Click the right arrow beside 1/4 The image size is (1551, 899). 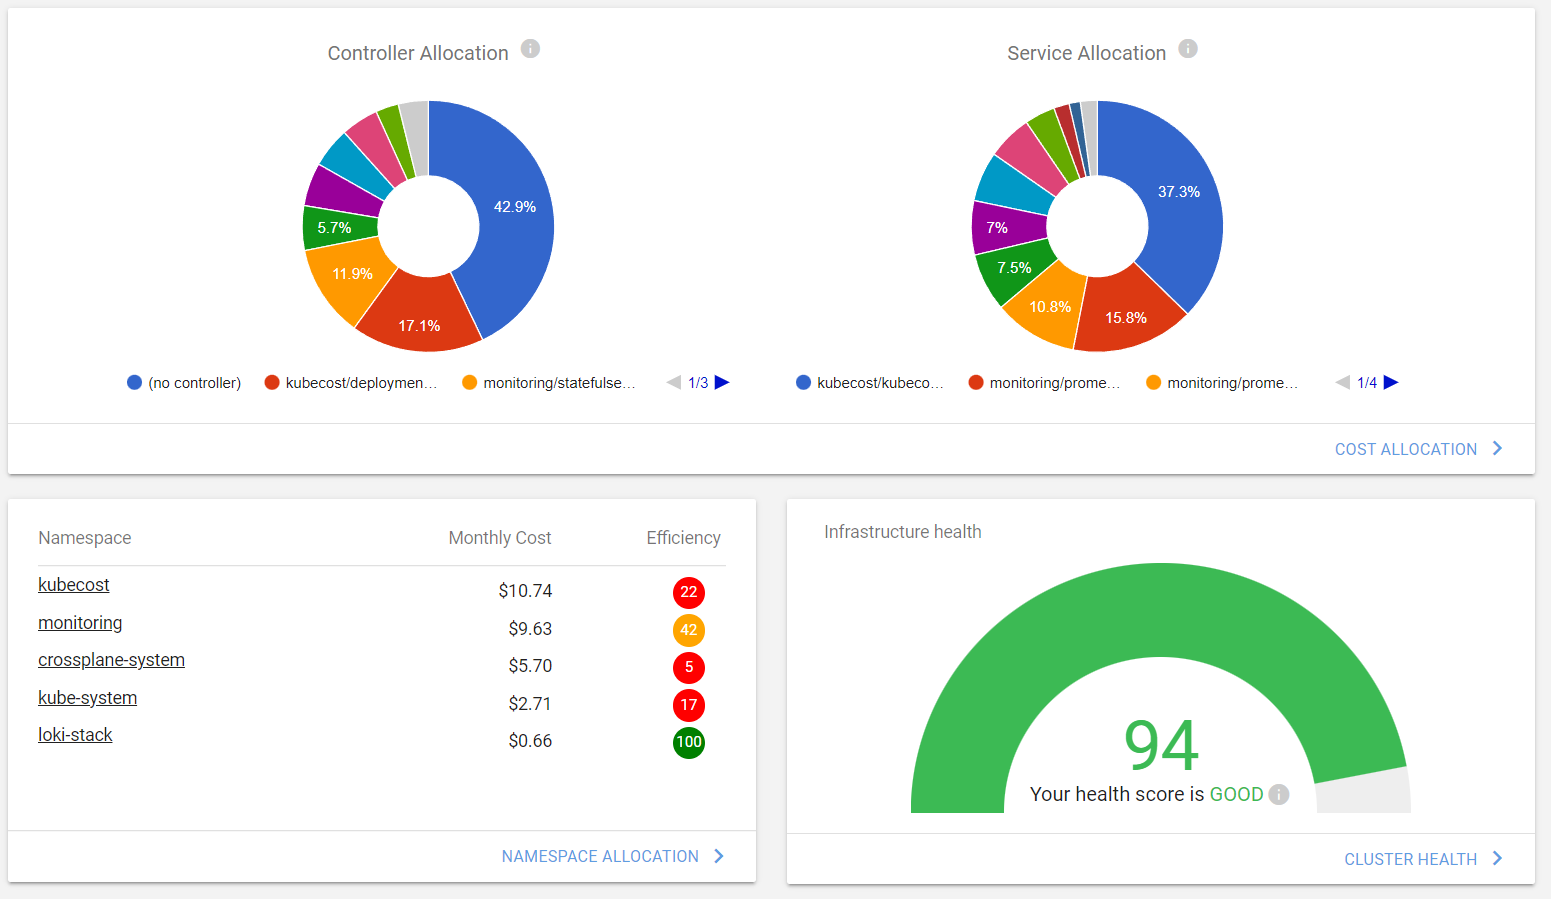pos(1392,382)
